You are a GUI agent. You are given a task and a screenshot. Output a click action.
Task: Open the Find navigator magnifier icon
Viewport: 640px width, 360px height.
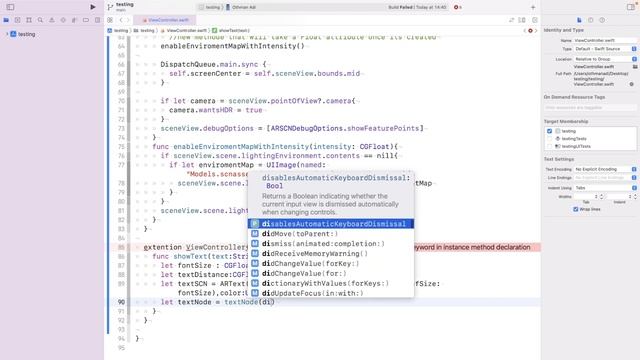(x=40, y=20)
